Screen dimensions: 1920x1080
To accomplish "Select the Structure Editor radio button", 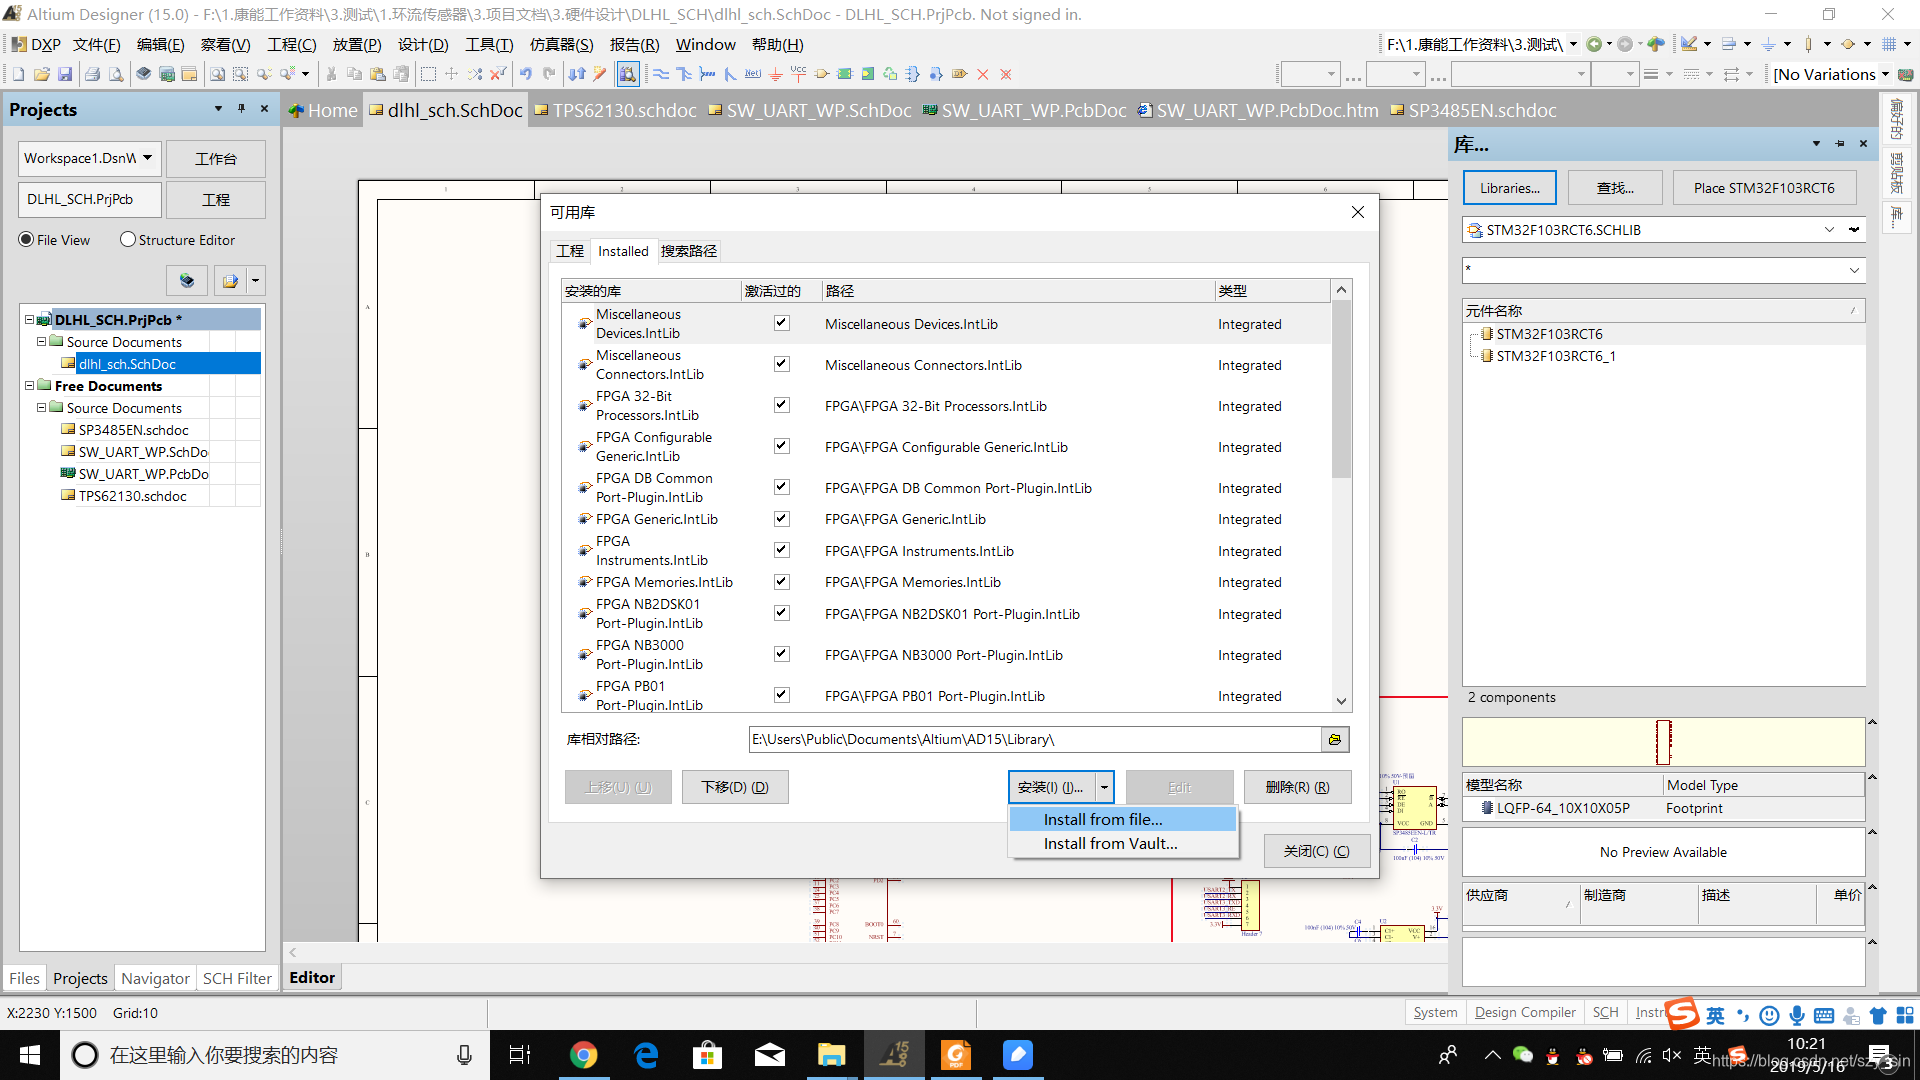I will 128,240.
